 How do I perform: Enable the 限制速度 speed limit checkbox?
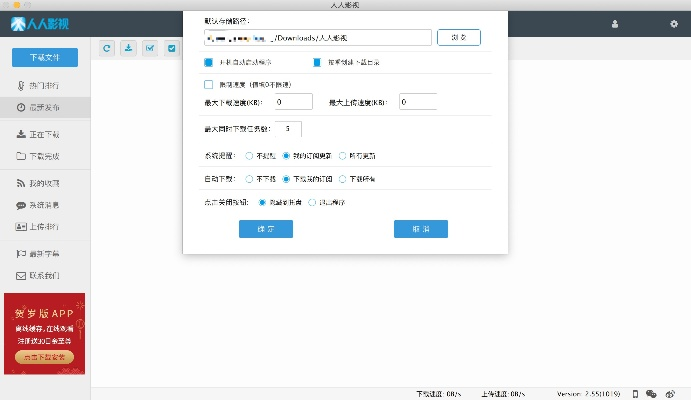point(209,85)
